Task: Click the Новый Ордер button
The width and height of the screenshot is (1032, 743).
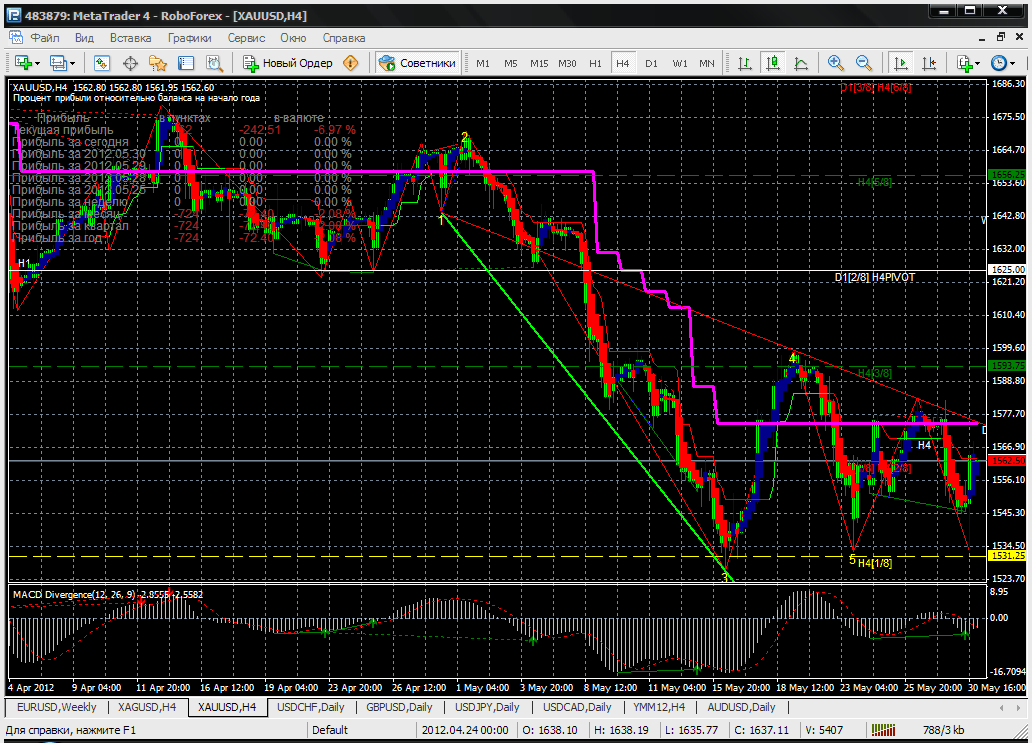Action: [288, 63]
